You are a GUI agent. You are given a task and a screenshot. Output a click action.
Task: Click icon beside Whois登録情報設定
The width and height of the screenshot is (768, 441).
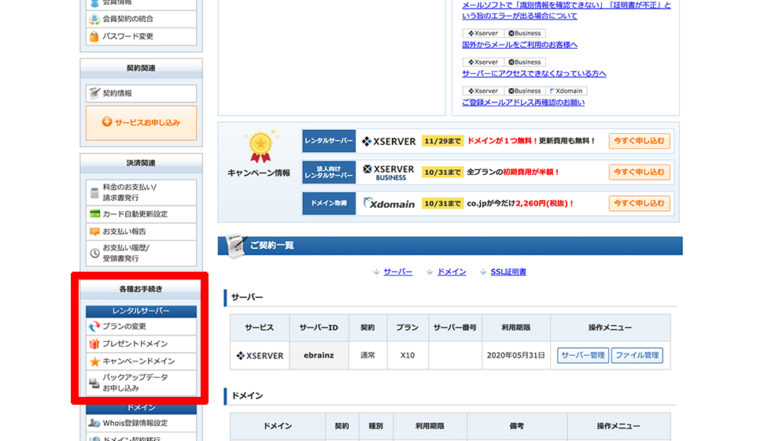pyautogui.click(x=95, y=423)
